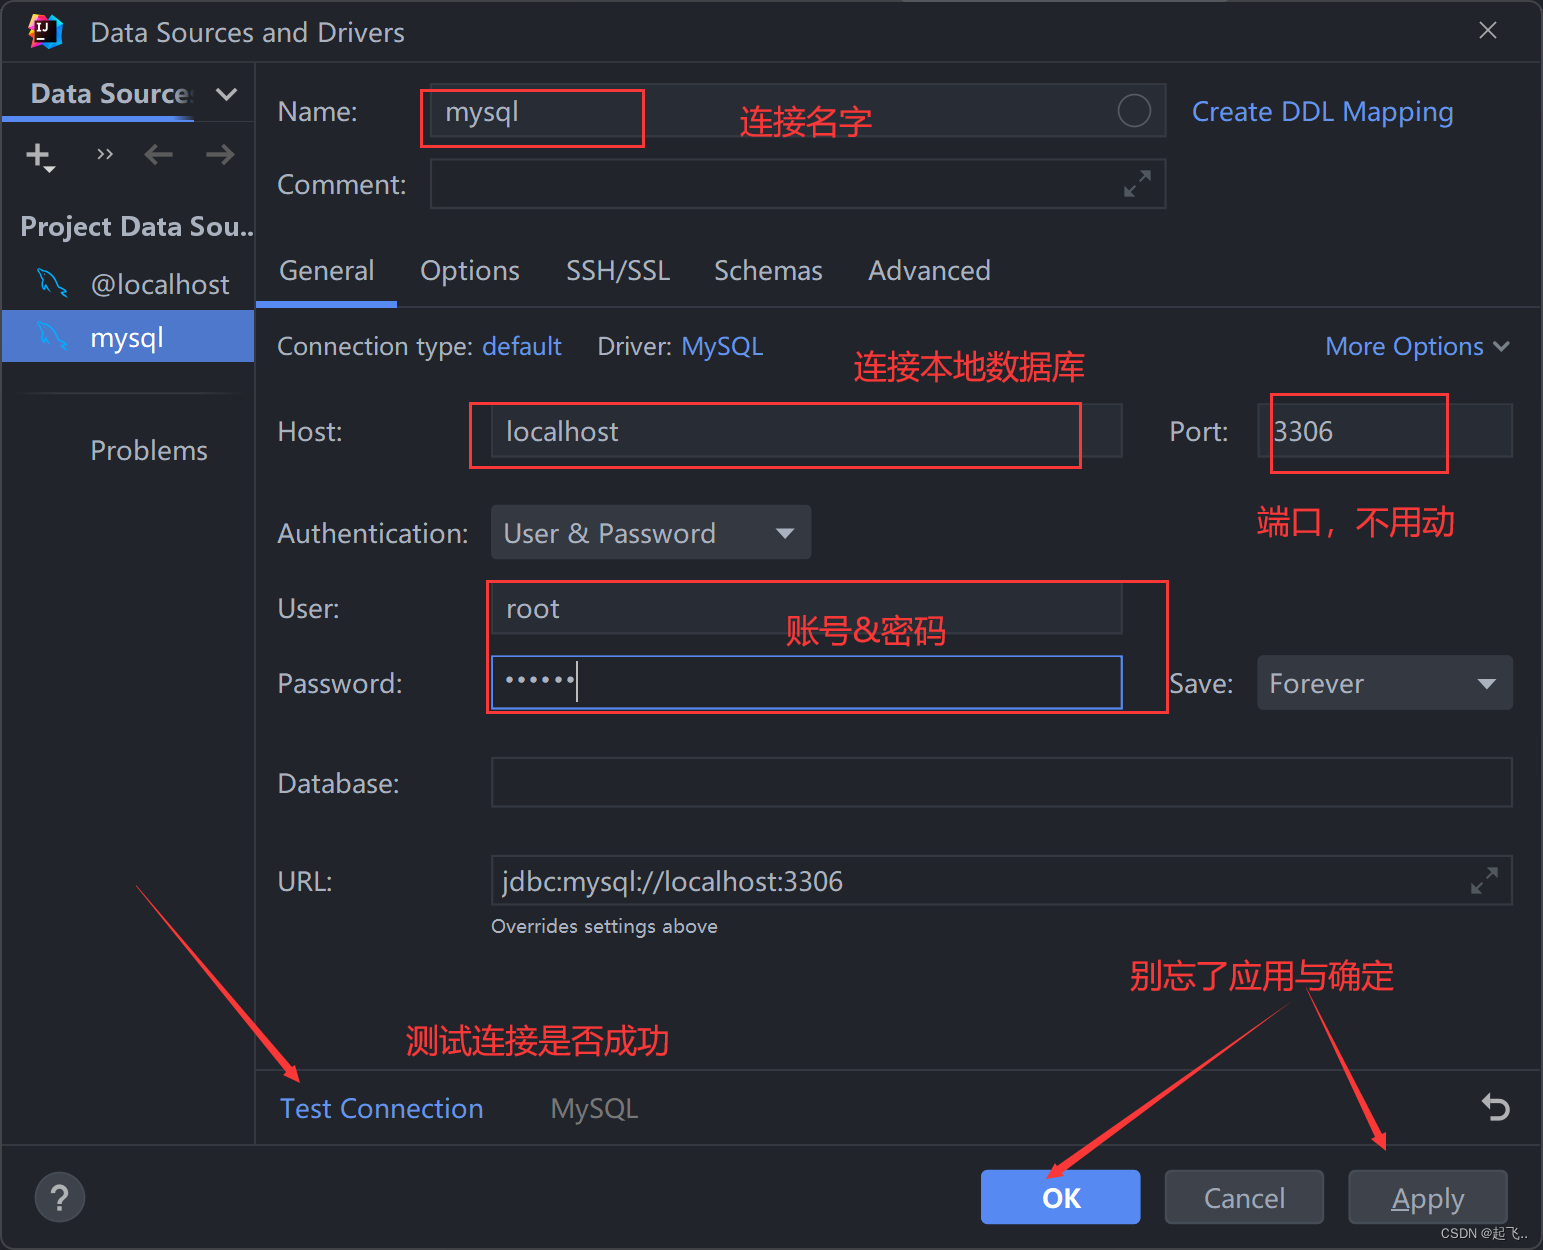Click the dolphin icon beside mysql entry
Screen dimensions: 1543x1250
pos(52,337)
